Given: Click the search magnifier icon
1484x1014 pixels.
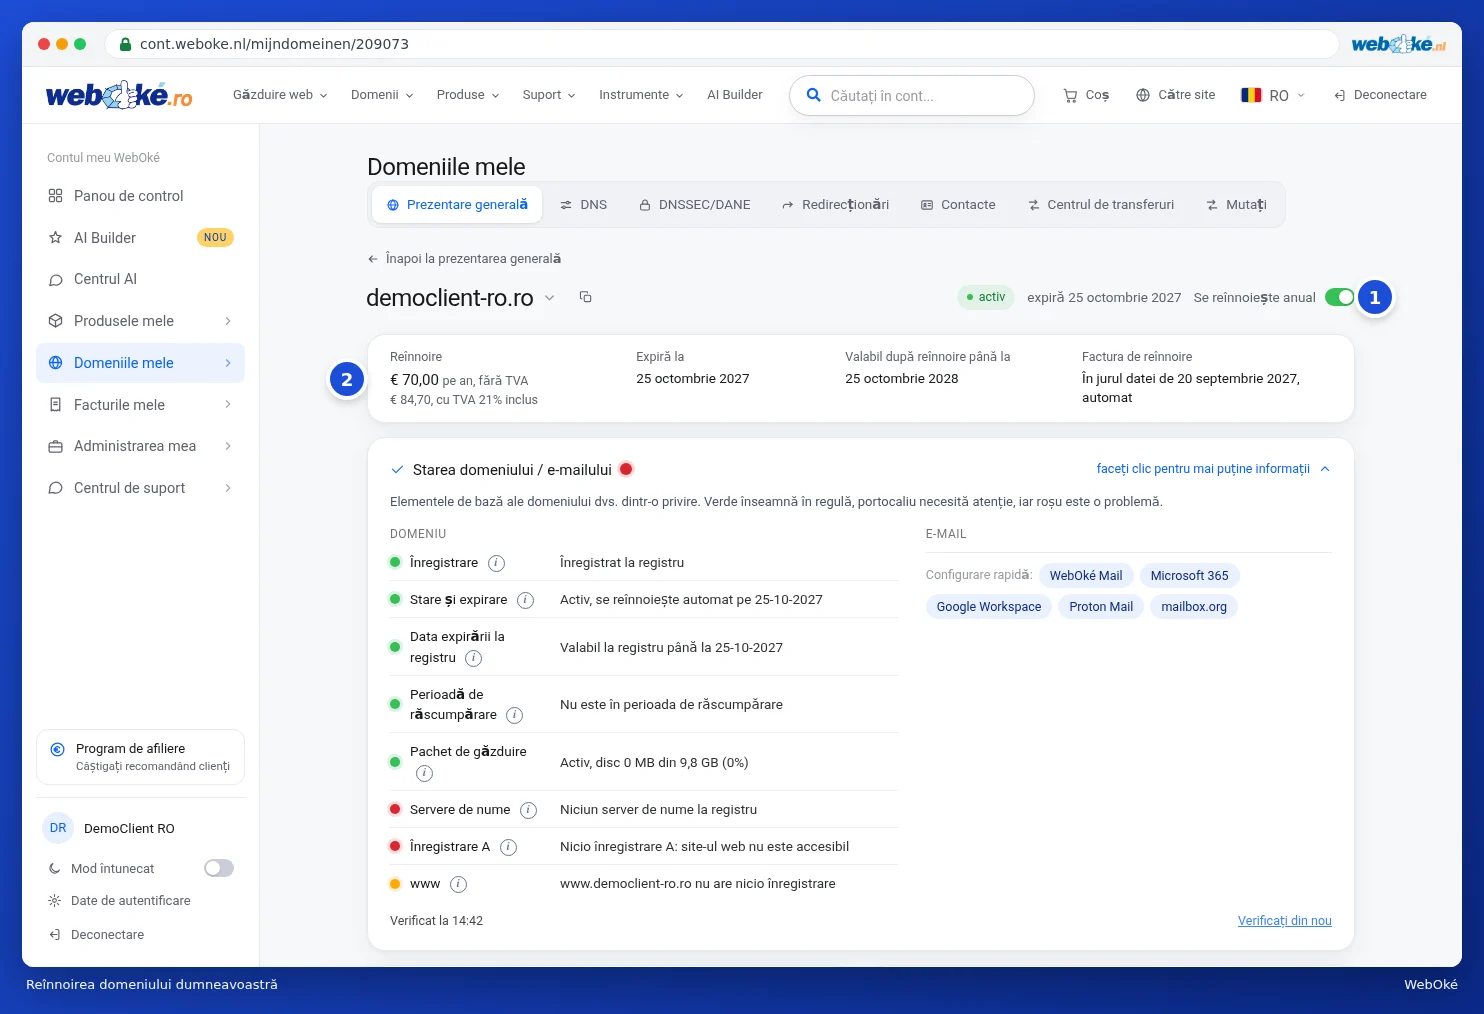Looking at the screenshot, I should tap(814, 95).
